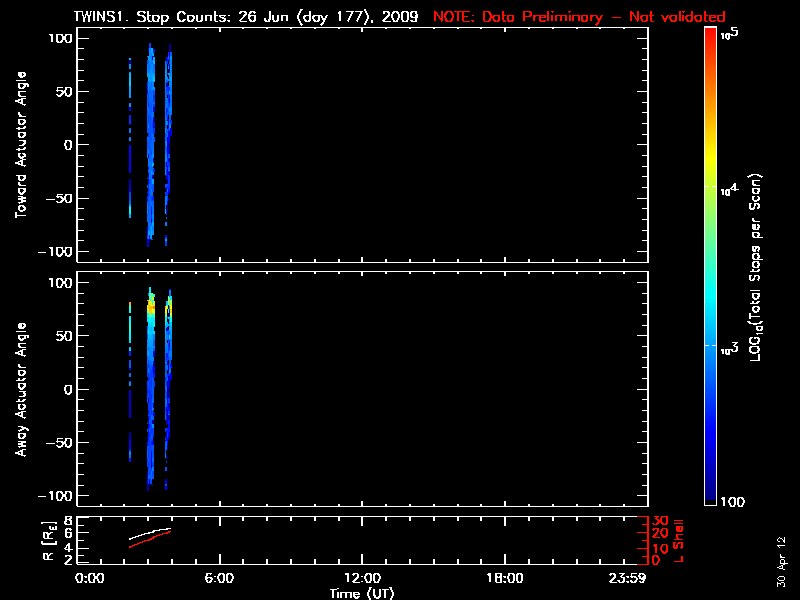Click the white R curve in the orbit panel
800x600 pixels.
point(150,535)
